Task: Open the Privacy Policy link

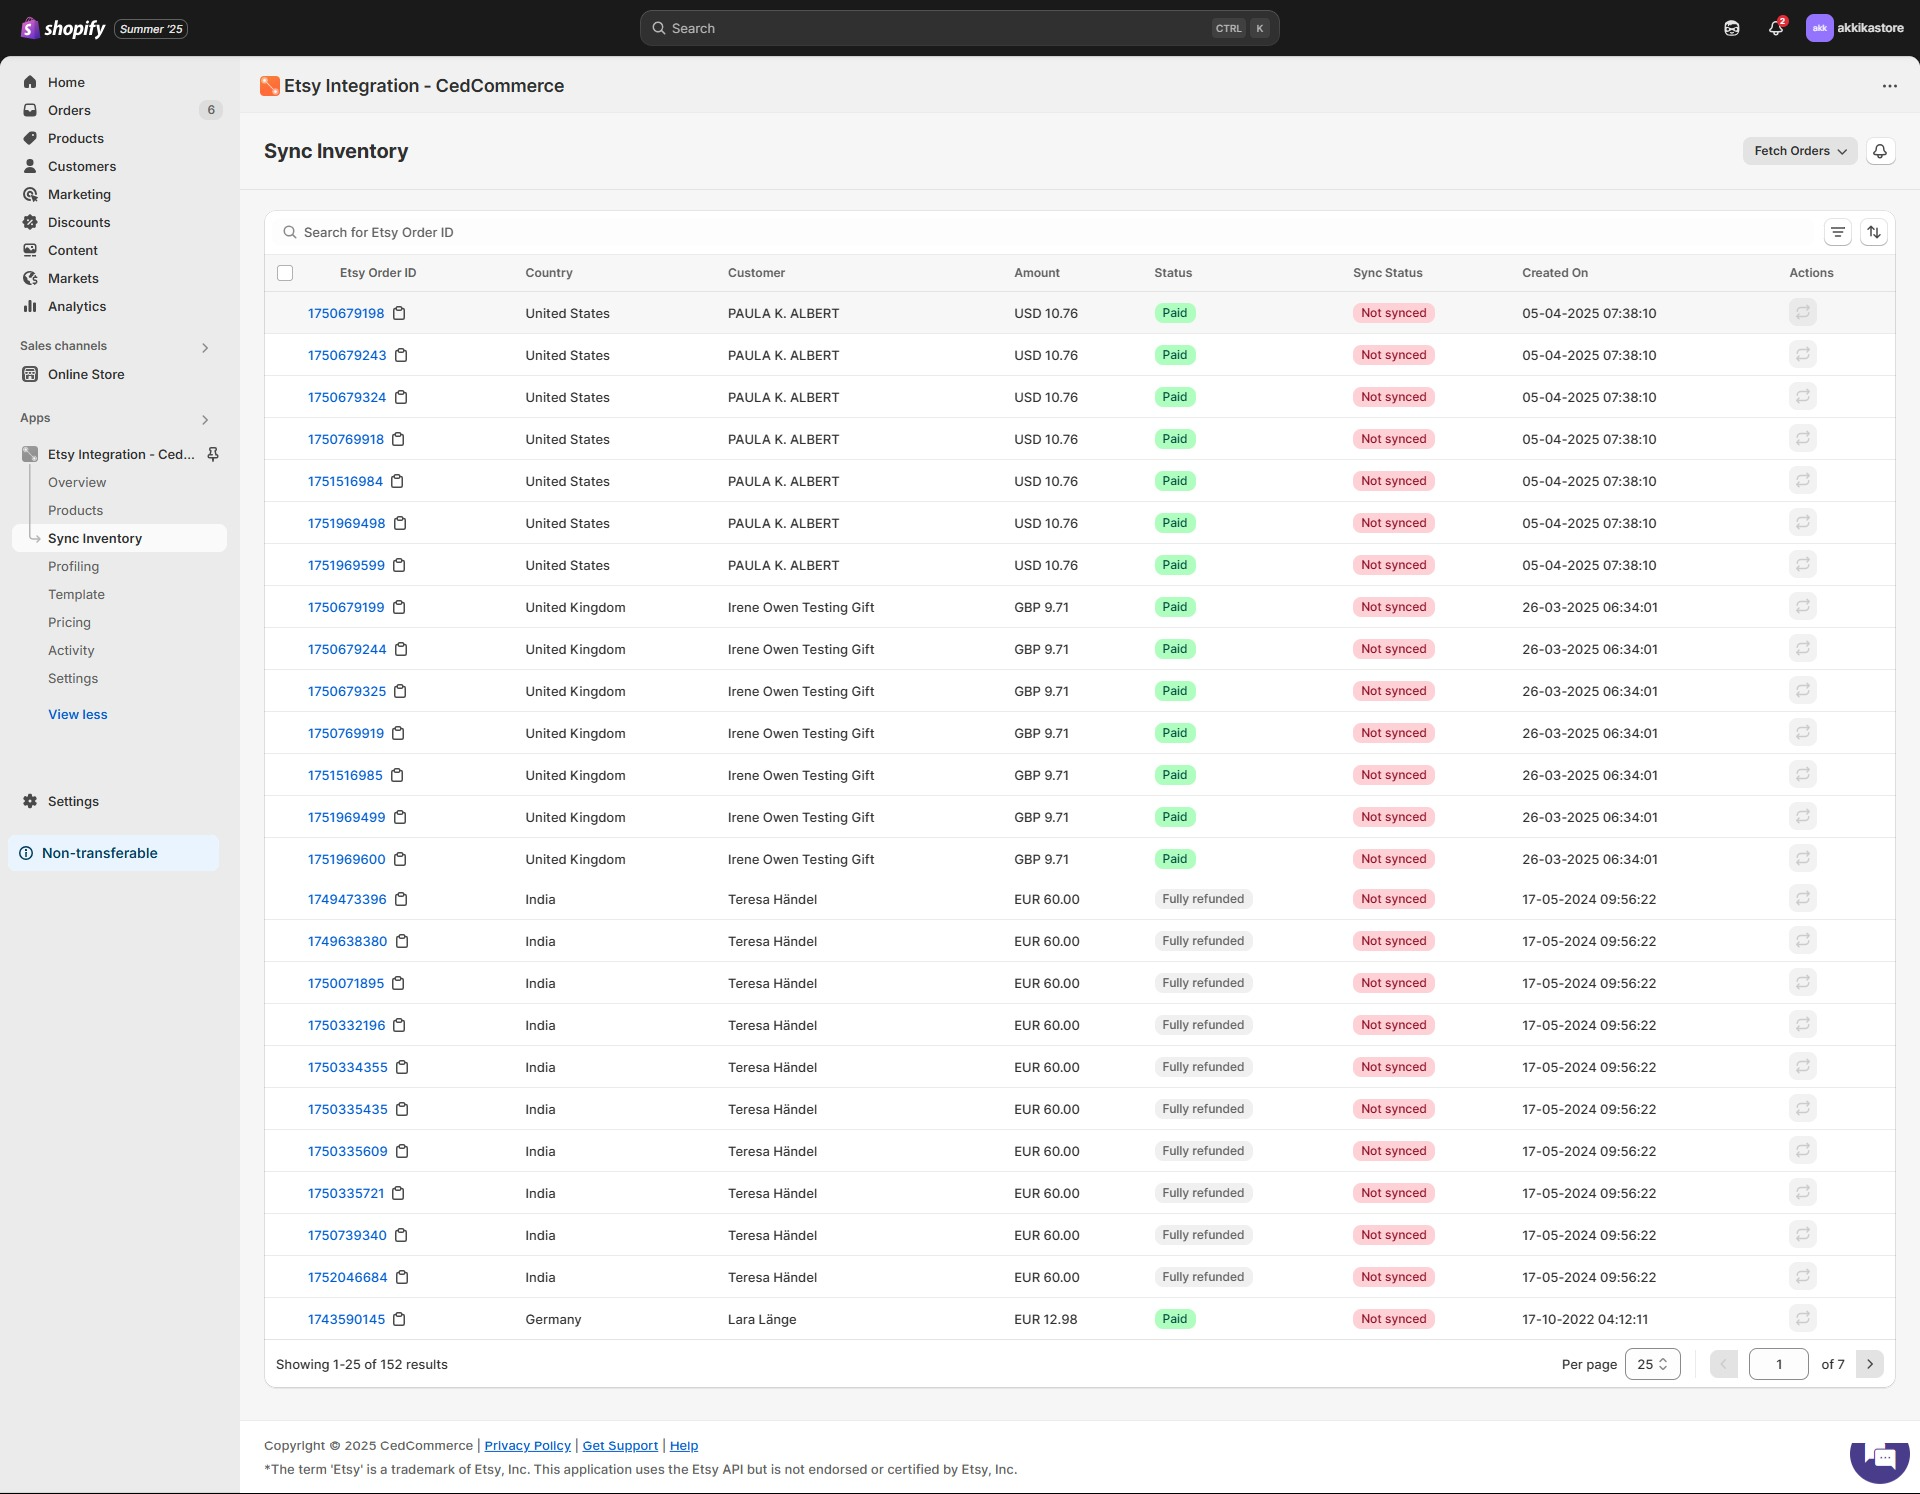Action: [x=527, y=1445]
